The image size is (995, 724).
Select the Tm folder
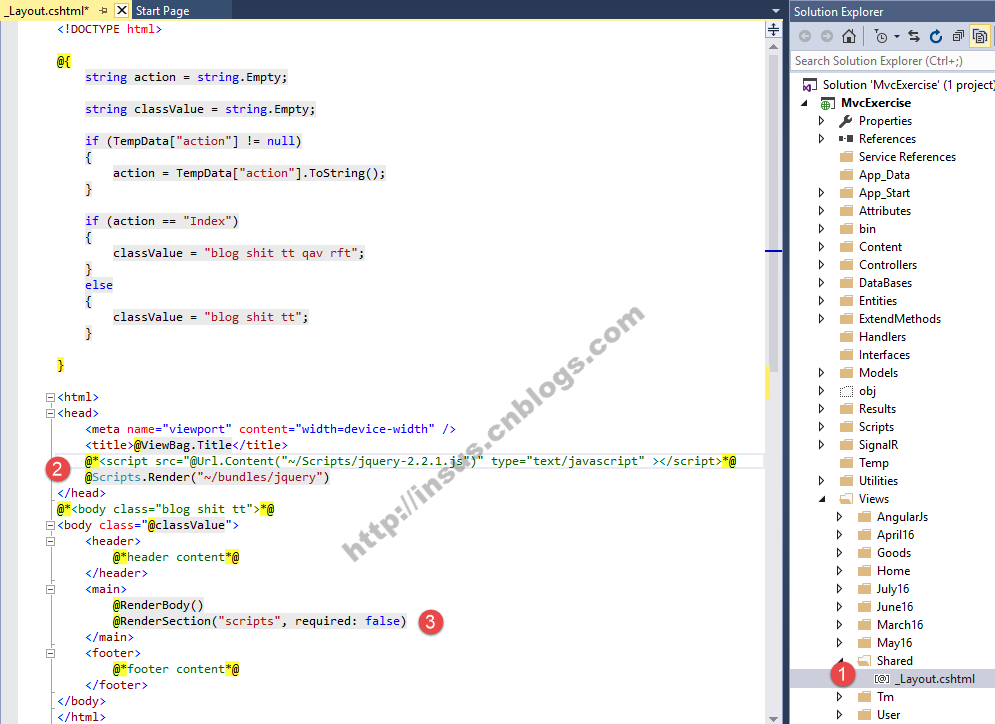pos(885,697)
